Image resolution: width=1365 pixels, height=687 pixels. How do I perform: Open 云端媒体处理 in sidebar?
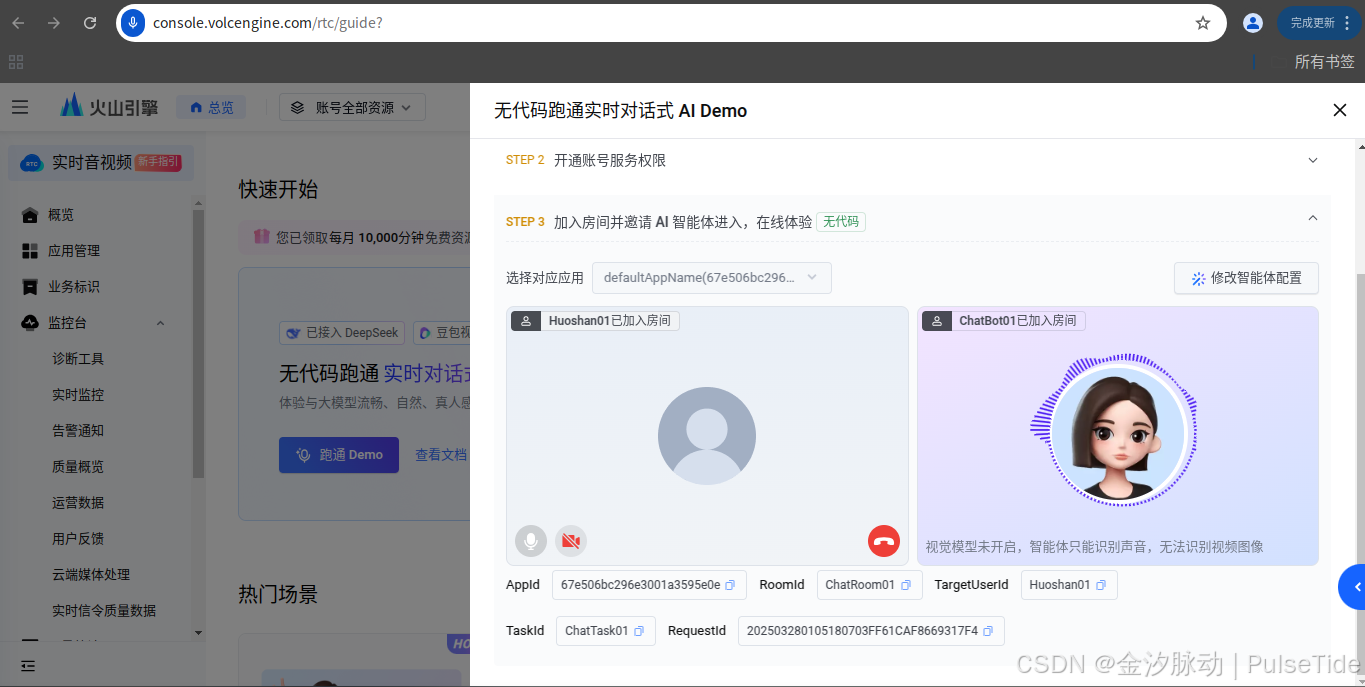pos(91,575)
